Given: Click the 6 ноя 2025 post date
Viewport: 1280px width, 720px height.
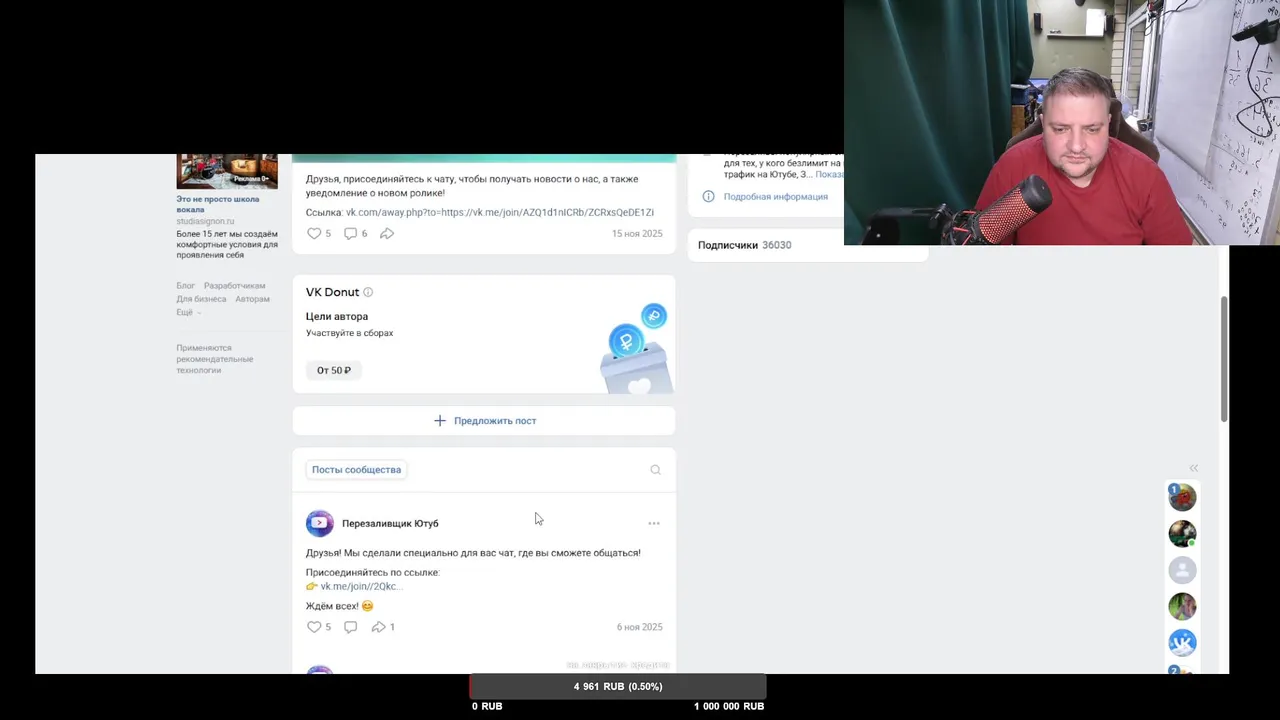Looking at the screenshot, I should point(640,627).
